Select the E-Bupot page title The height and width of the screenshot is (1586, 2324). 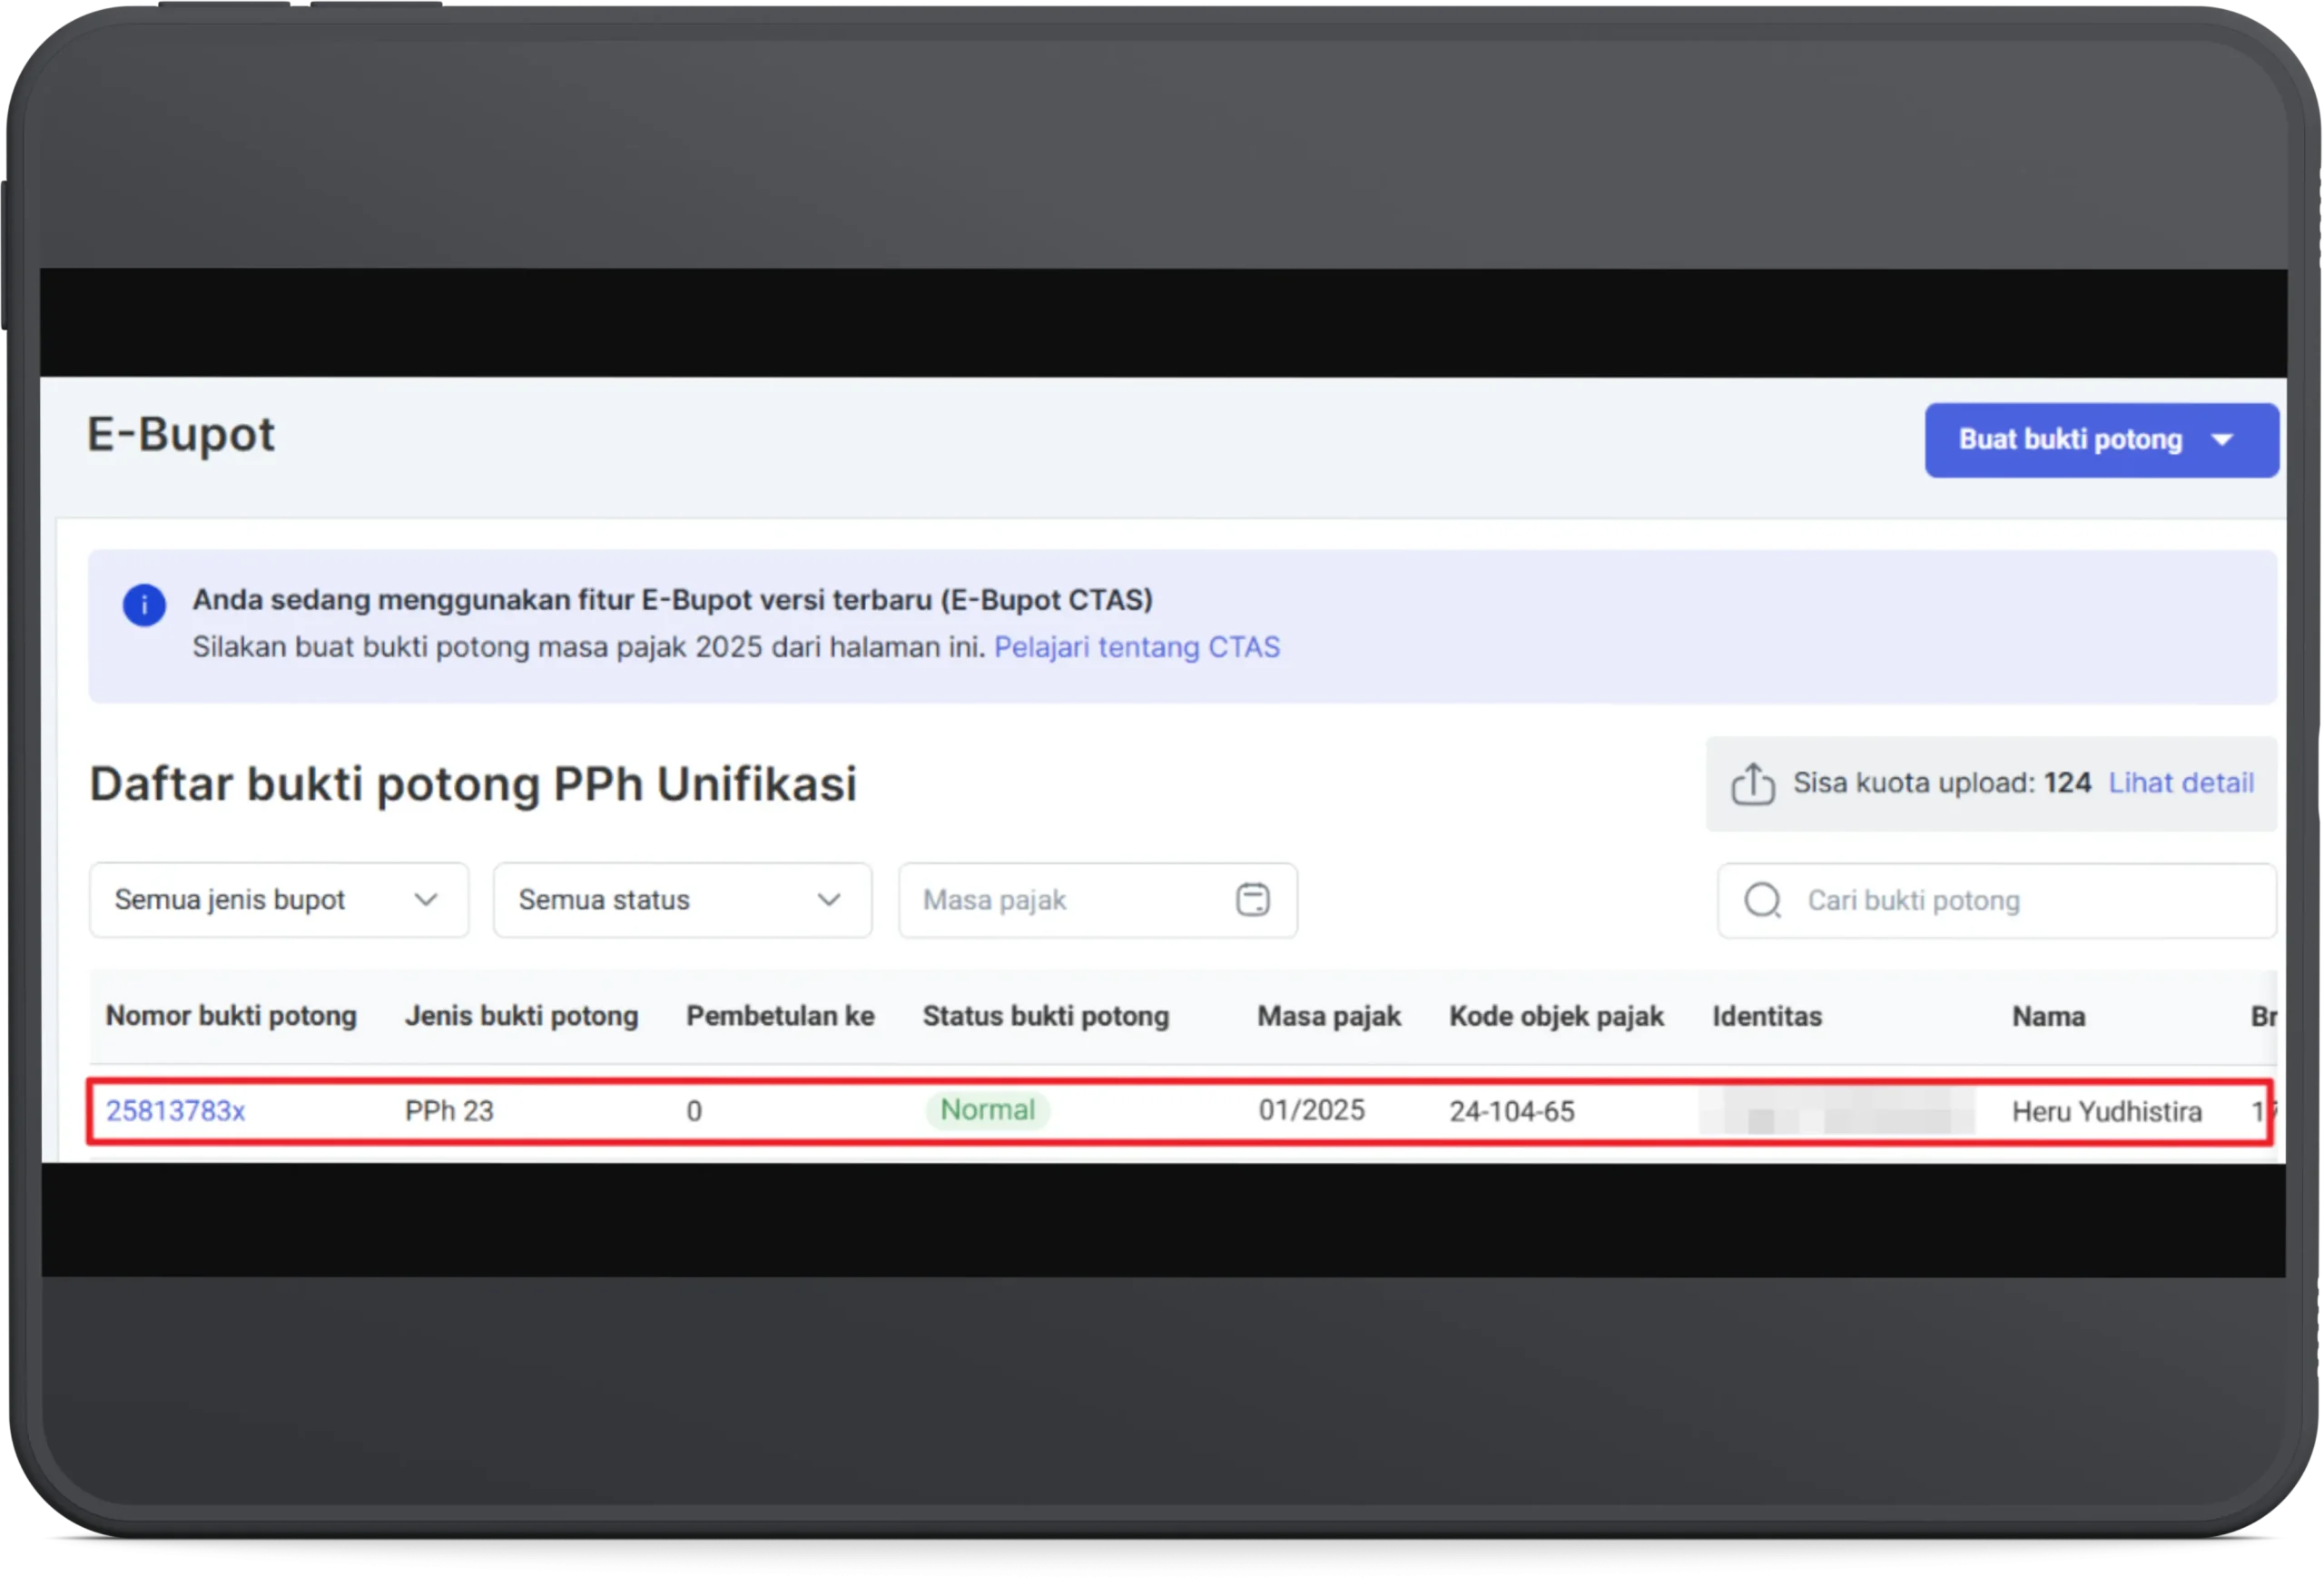click(x=180, y=435)
